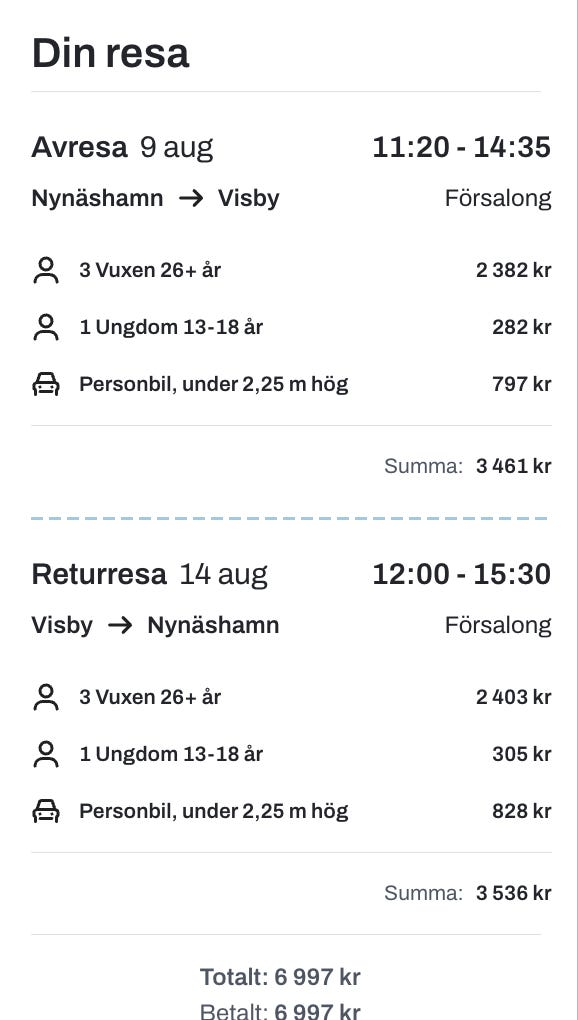Click the person icon beside return 3 Vuxen
The width and height of the screenshot is (578, 1020).
46,697
